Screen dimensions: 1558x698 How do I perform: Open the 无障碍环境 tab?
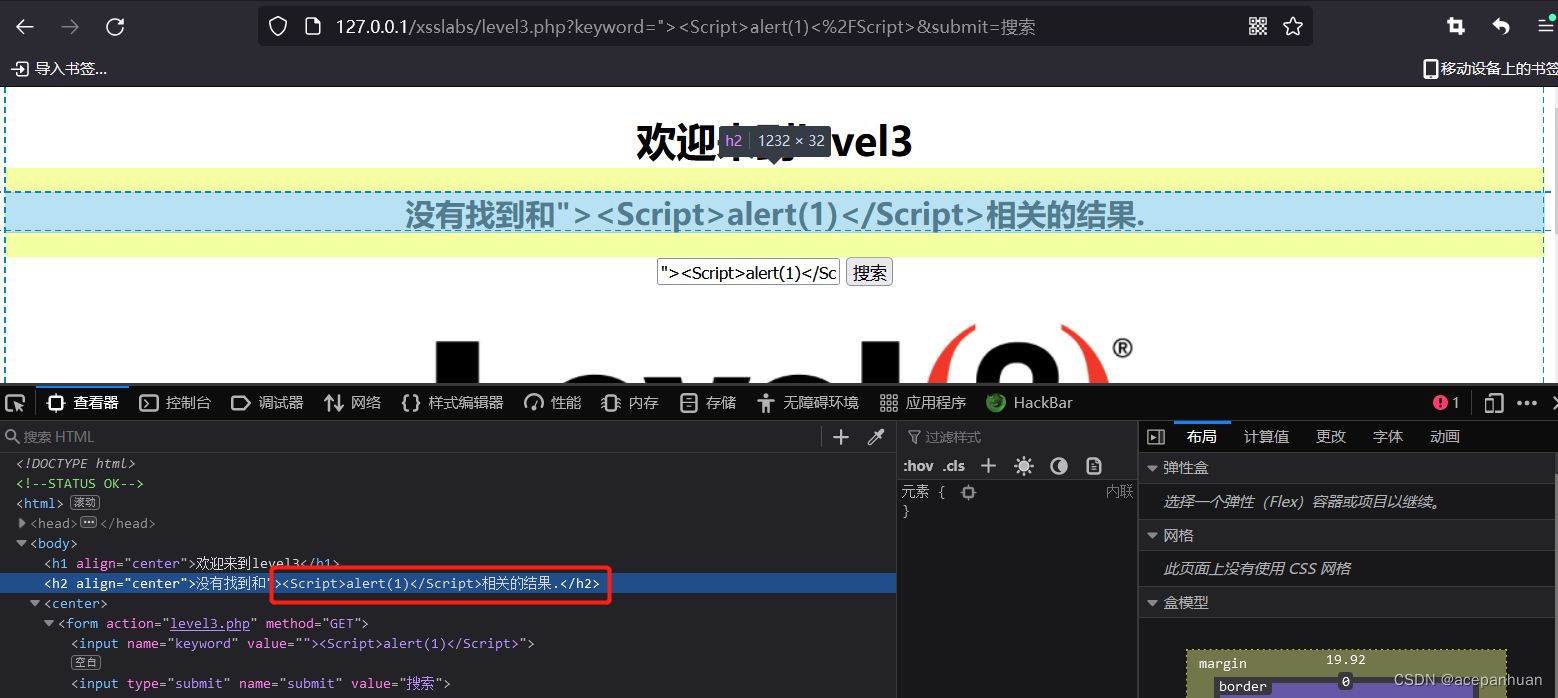point(808,403)
